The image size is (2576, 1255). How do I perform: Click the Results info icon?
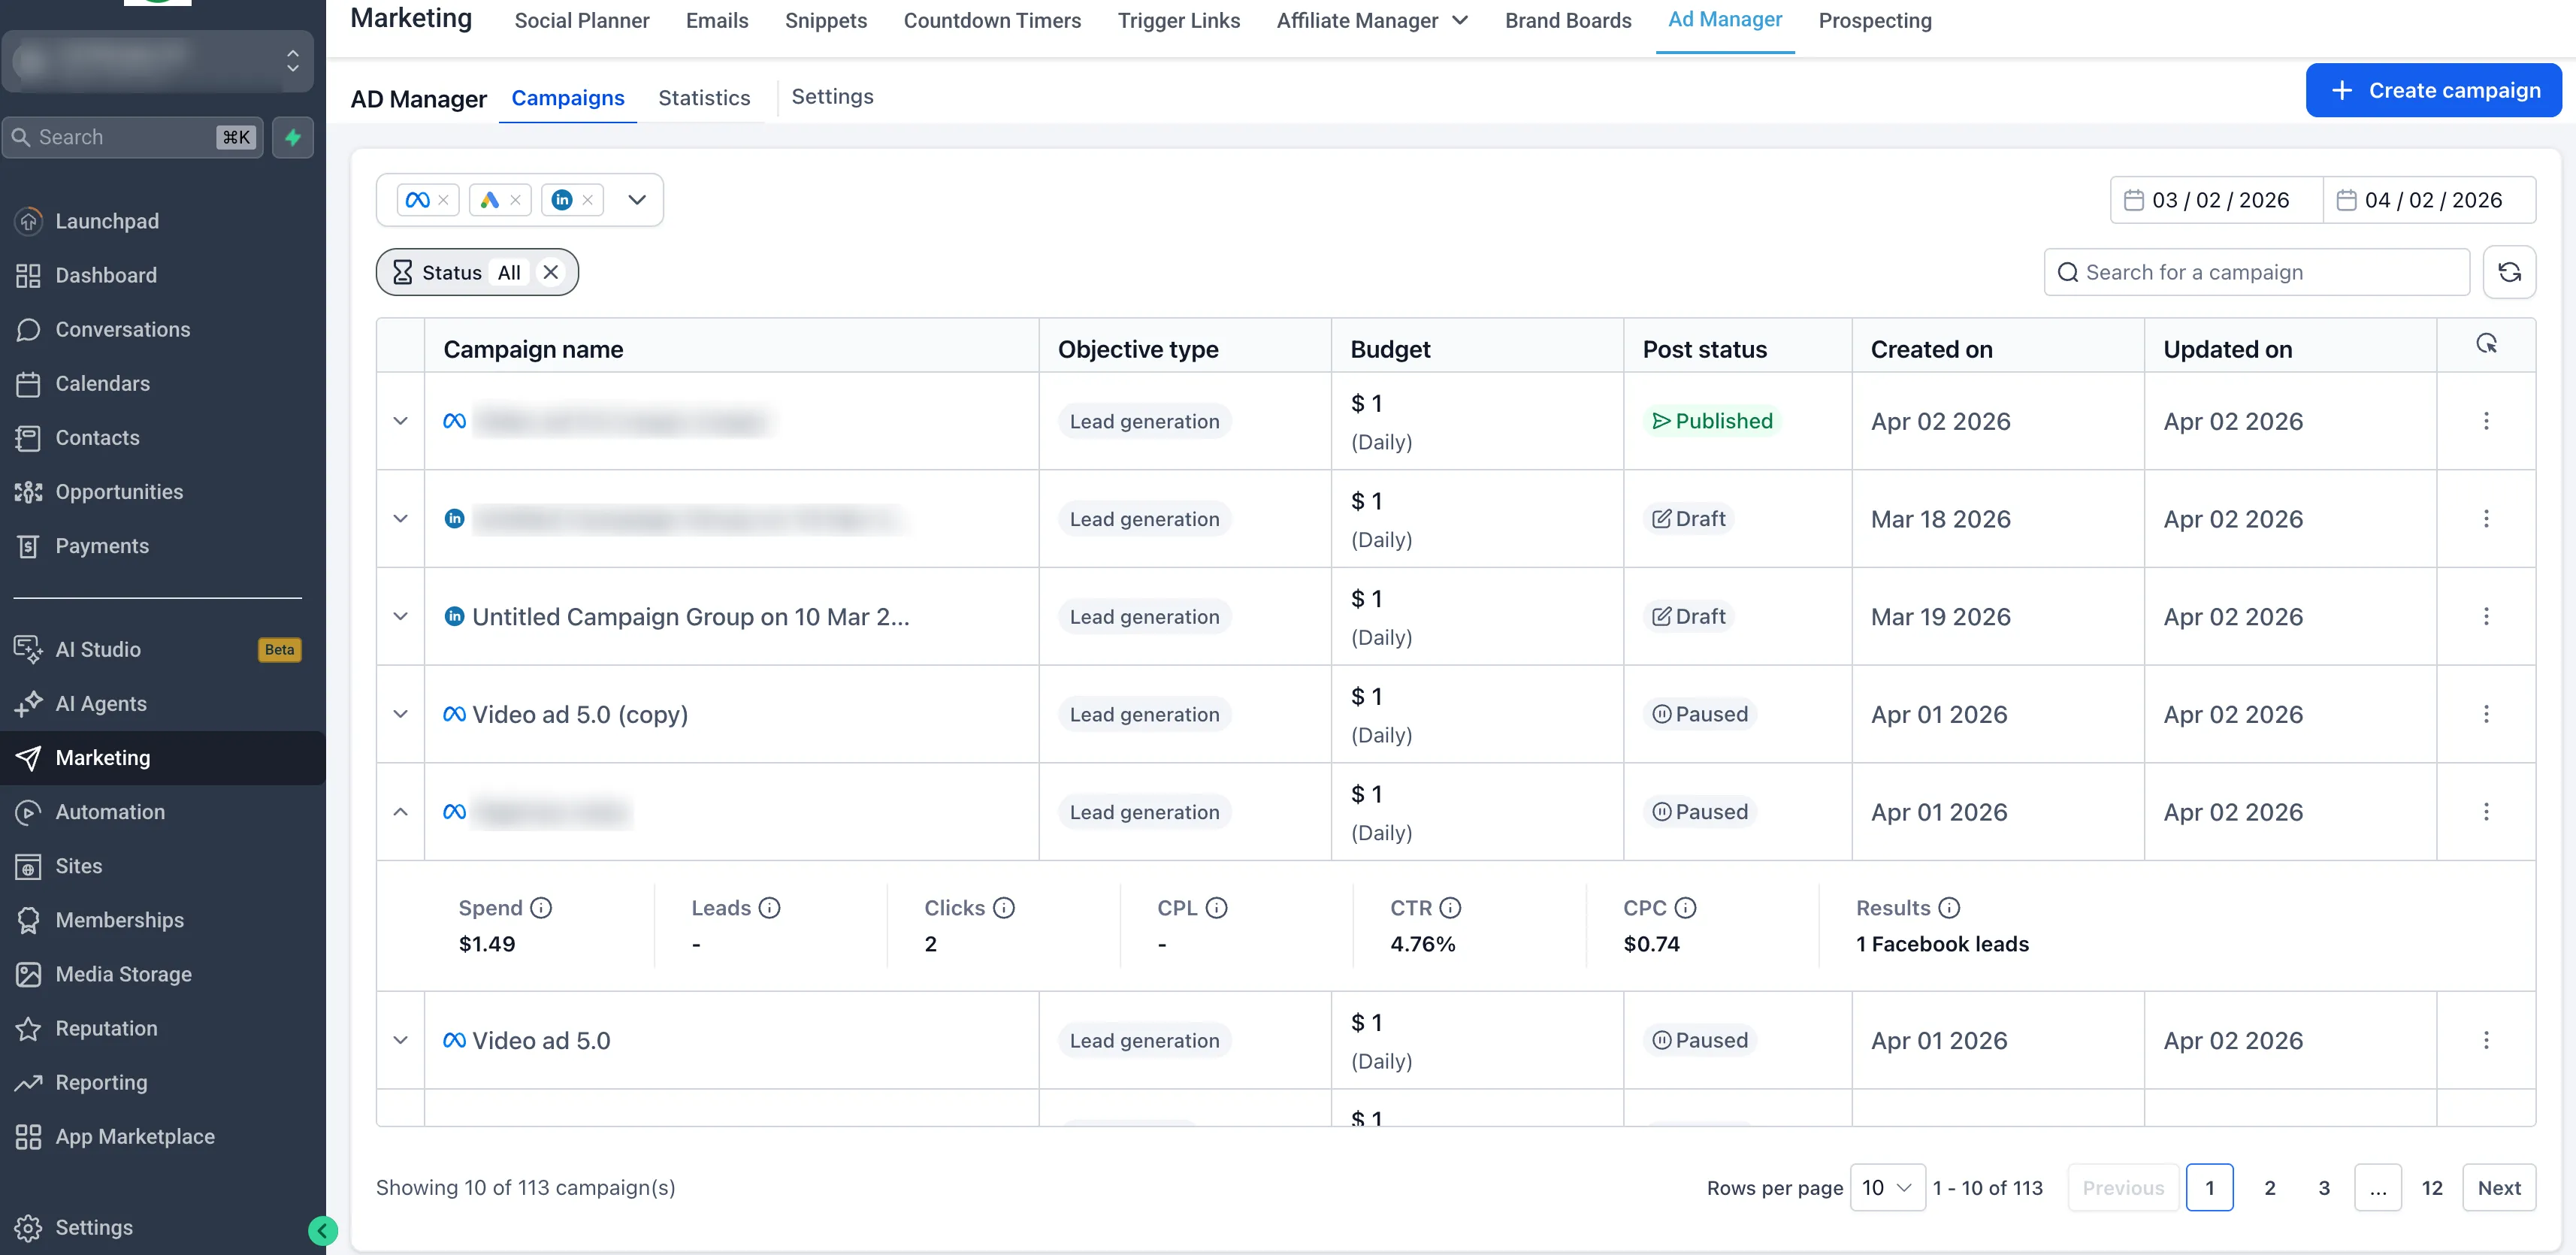point(1949,907)
